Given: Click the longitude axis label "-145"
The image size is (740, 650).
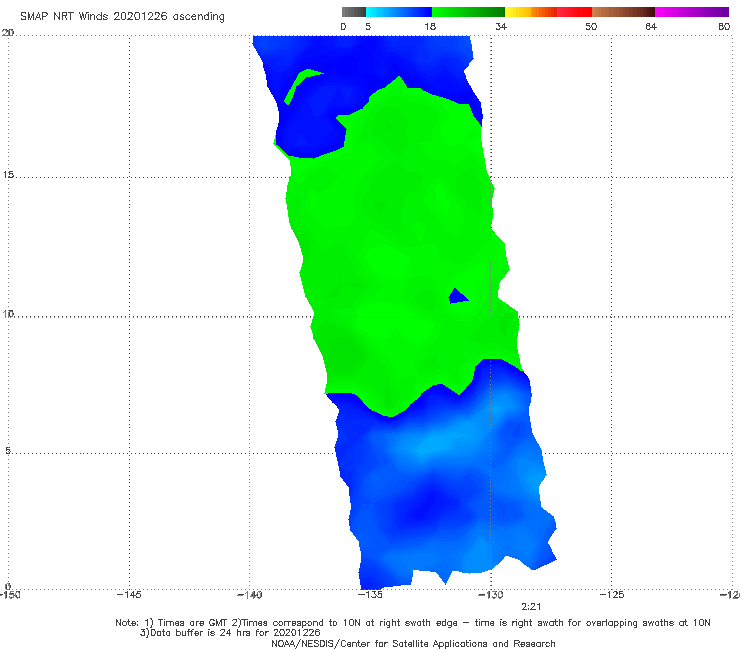Looking at the screenshot, I should [129, 594].
